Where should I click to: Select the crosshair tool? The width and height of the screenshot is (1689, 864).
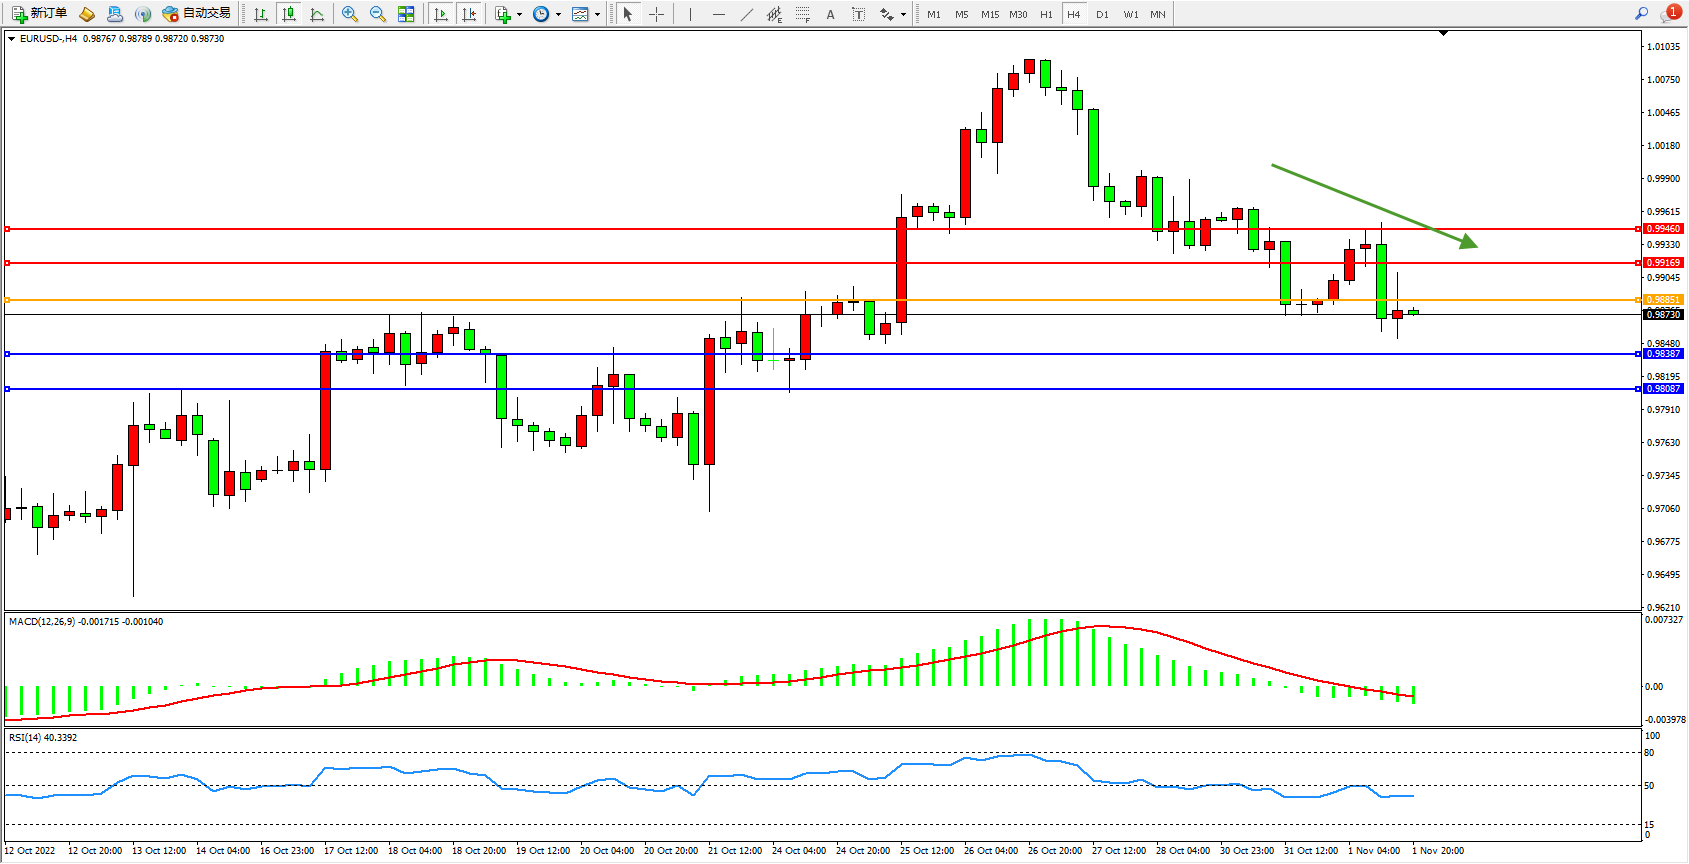656,14
